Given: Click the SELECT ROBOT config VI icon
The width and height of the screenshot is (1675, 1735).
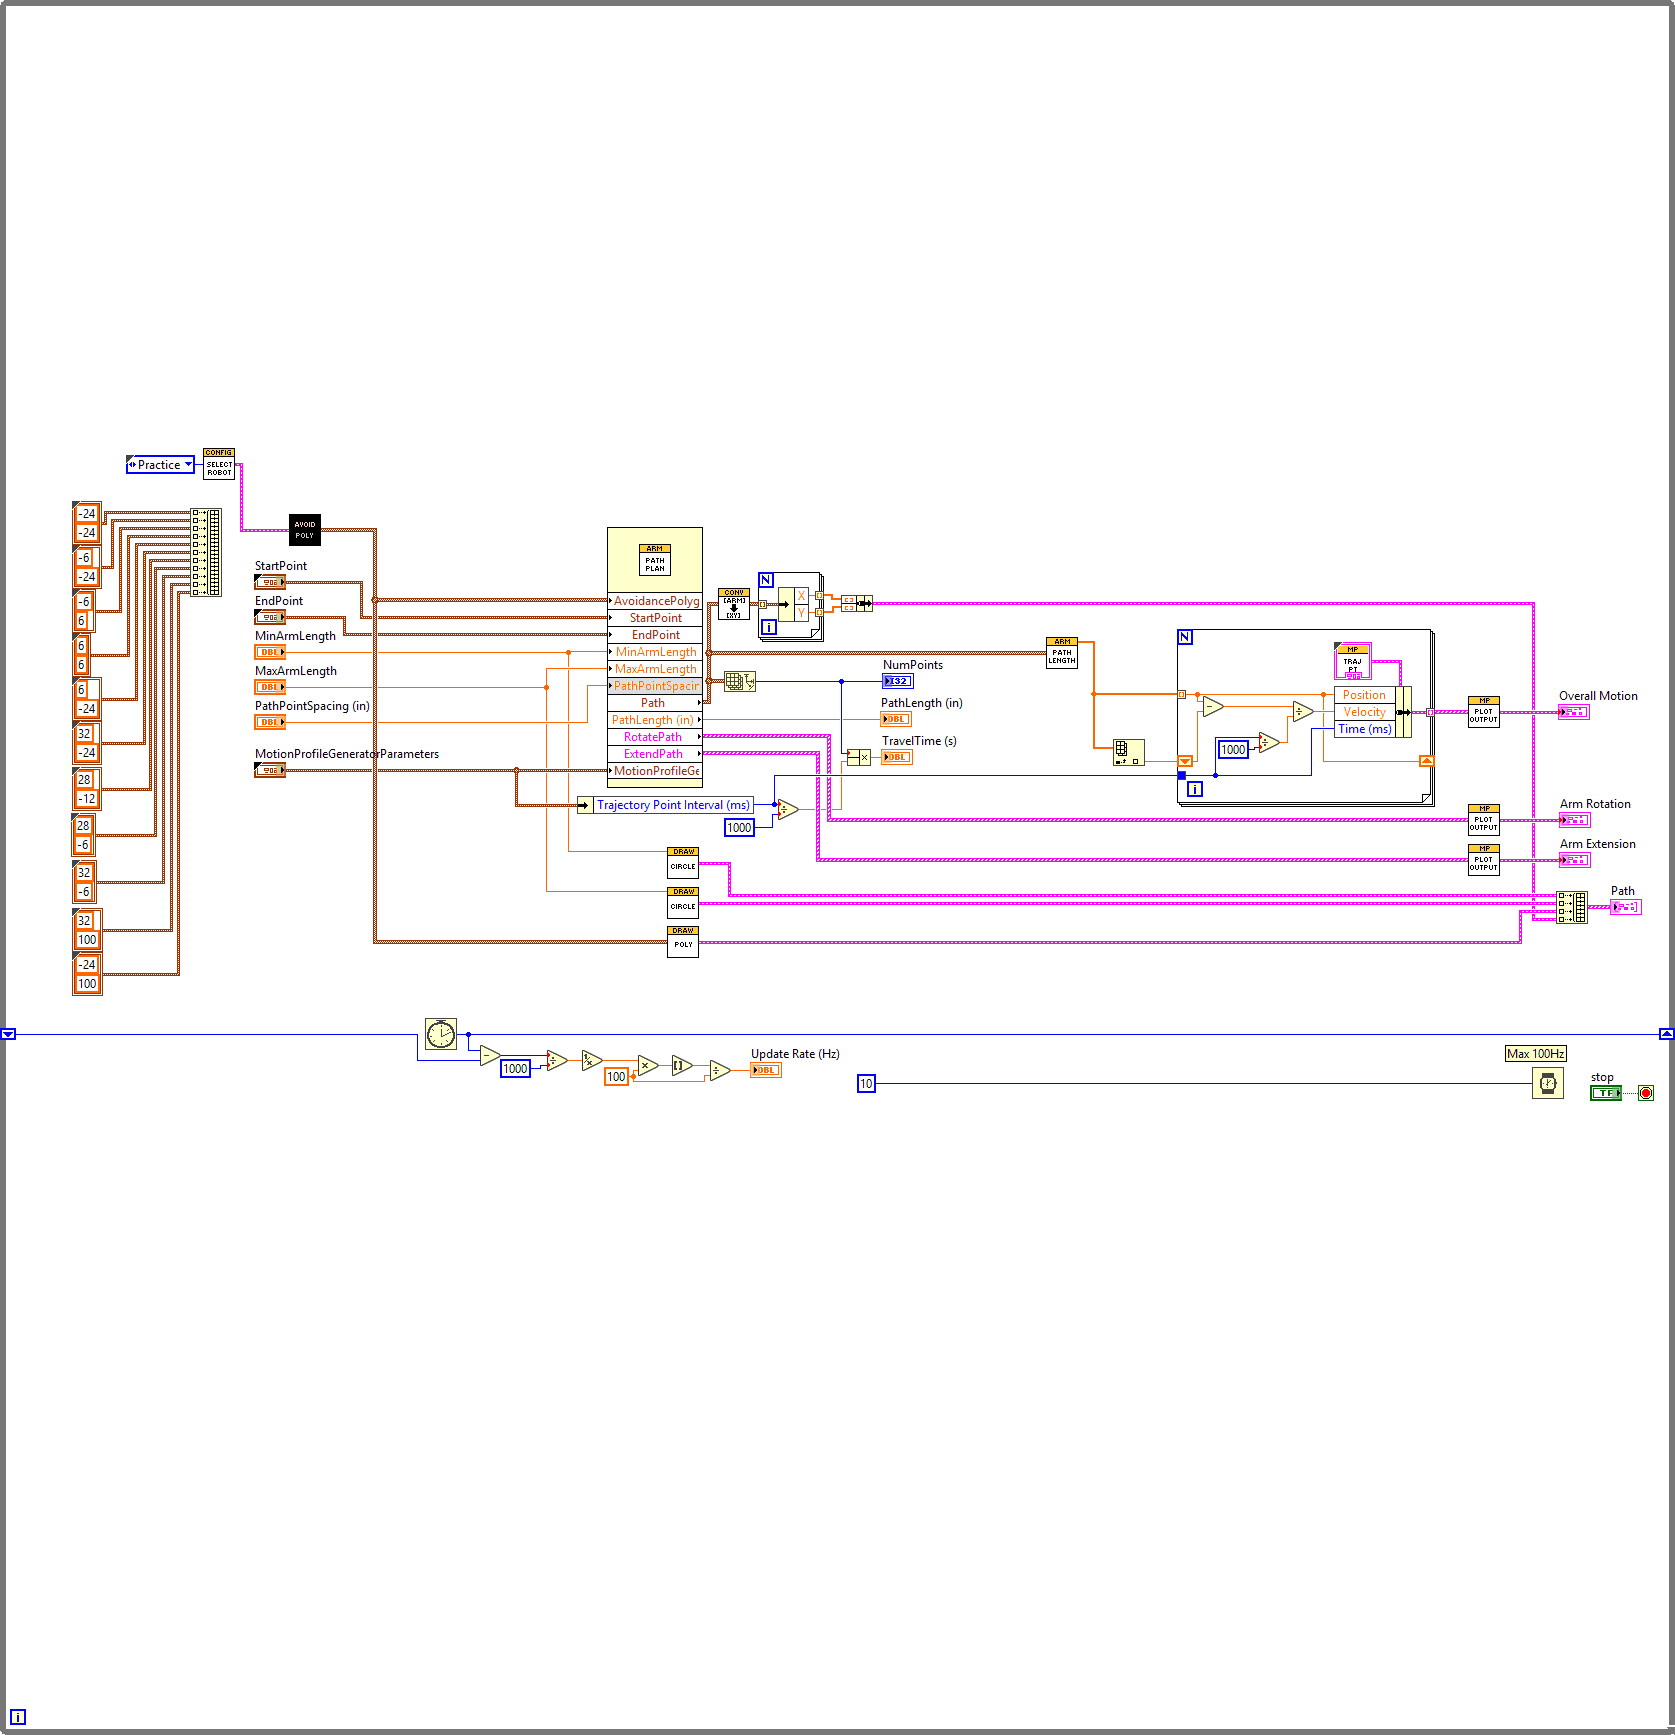Looking at the screenshot, I should (219, 465).
